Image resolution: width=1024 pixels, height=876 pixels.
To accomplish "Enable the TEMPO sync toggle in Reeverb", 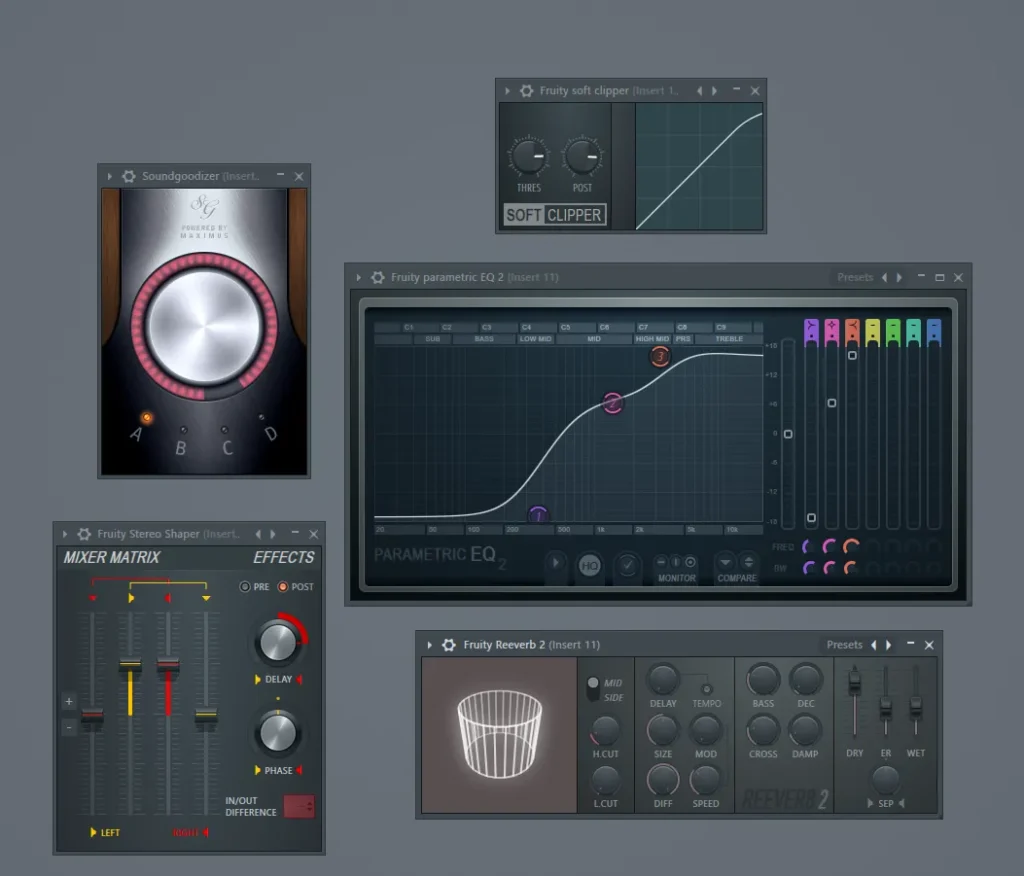I will pyautogui.click(x=706, y=689).
